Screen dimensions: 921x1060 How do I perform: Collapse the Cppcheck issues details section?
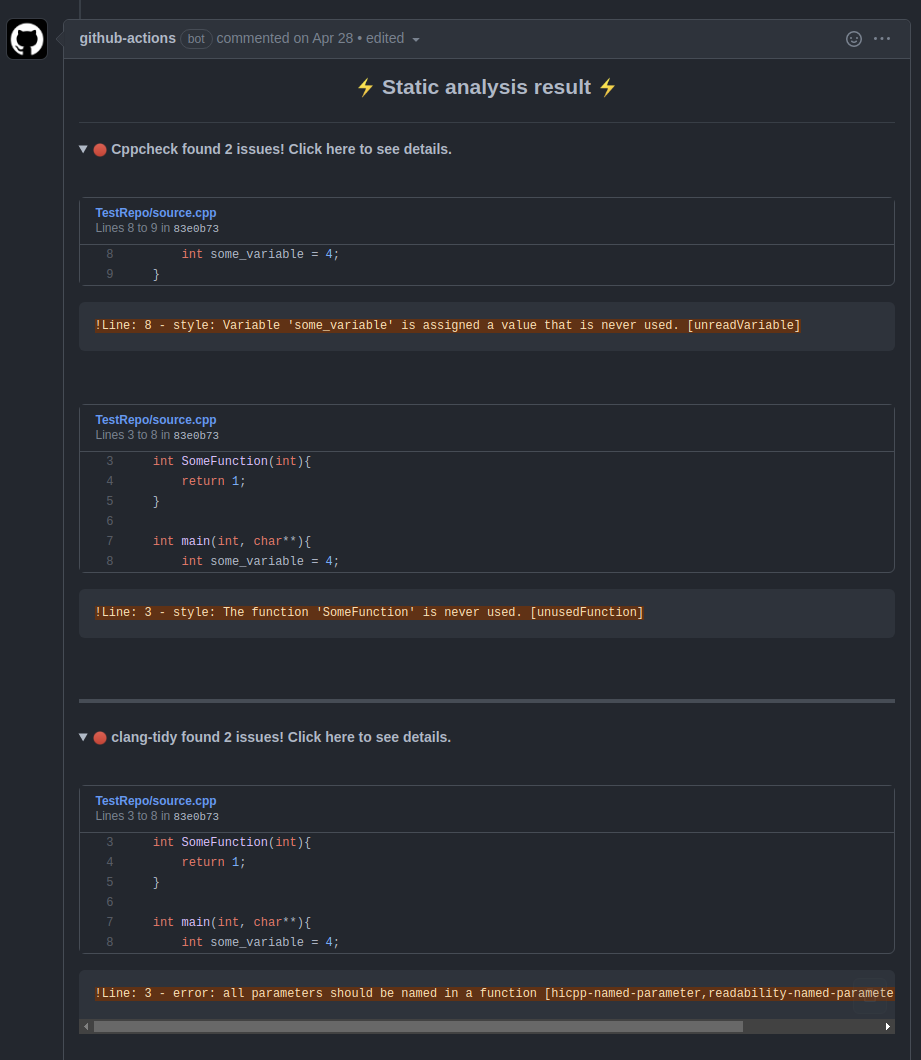coord(84,149)
